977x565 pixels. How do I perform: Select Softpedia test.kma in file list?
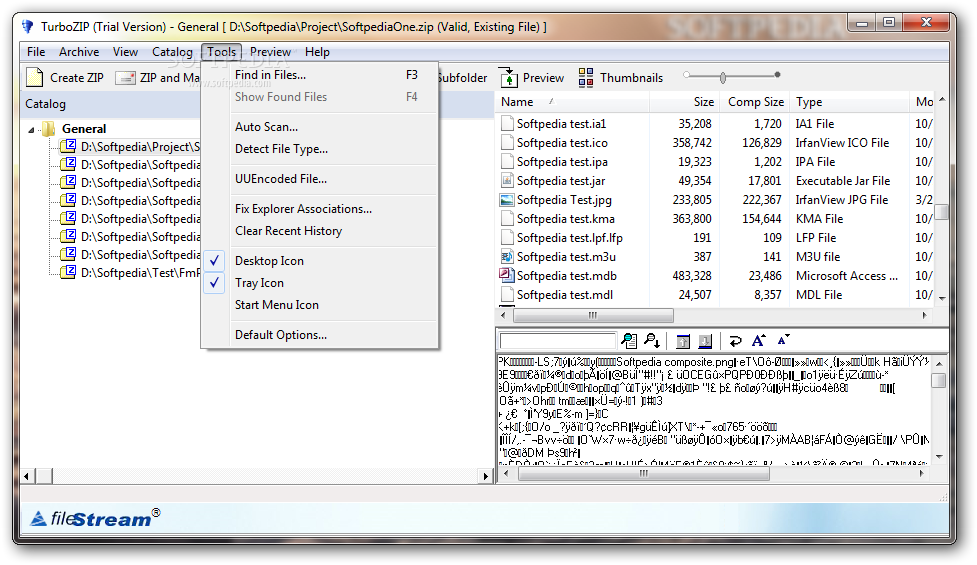coord(565,219)
